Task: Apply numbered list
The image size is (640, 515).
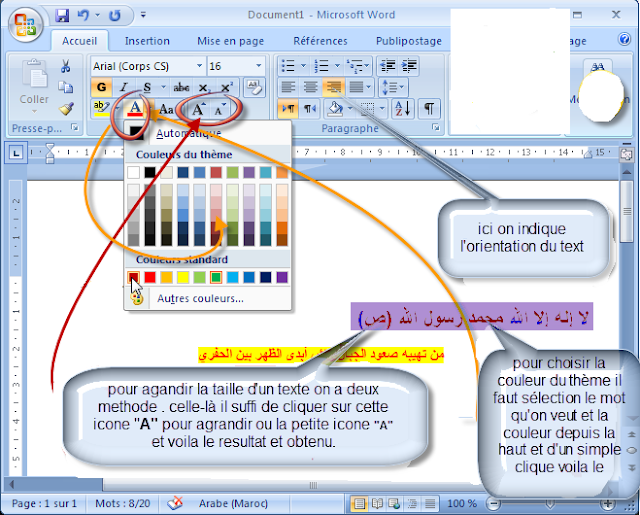Action: pos(322,66)
